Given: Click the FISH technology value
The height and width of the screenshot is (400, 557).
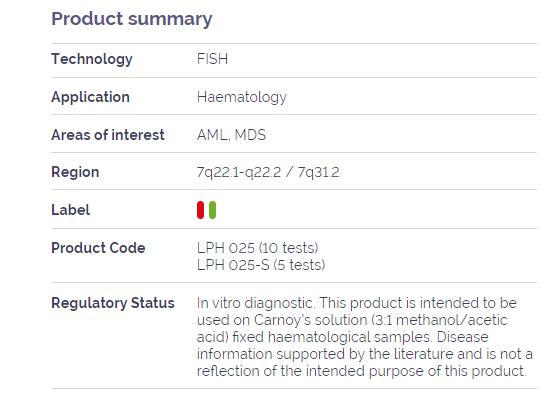Looking at the screenshot, I should [x=212, y=59].
